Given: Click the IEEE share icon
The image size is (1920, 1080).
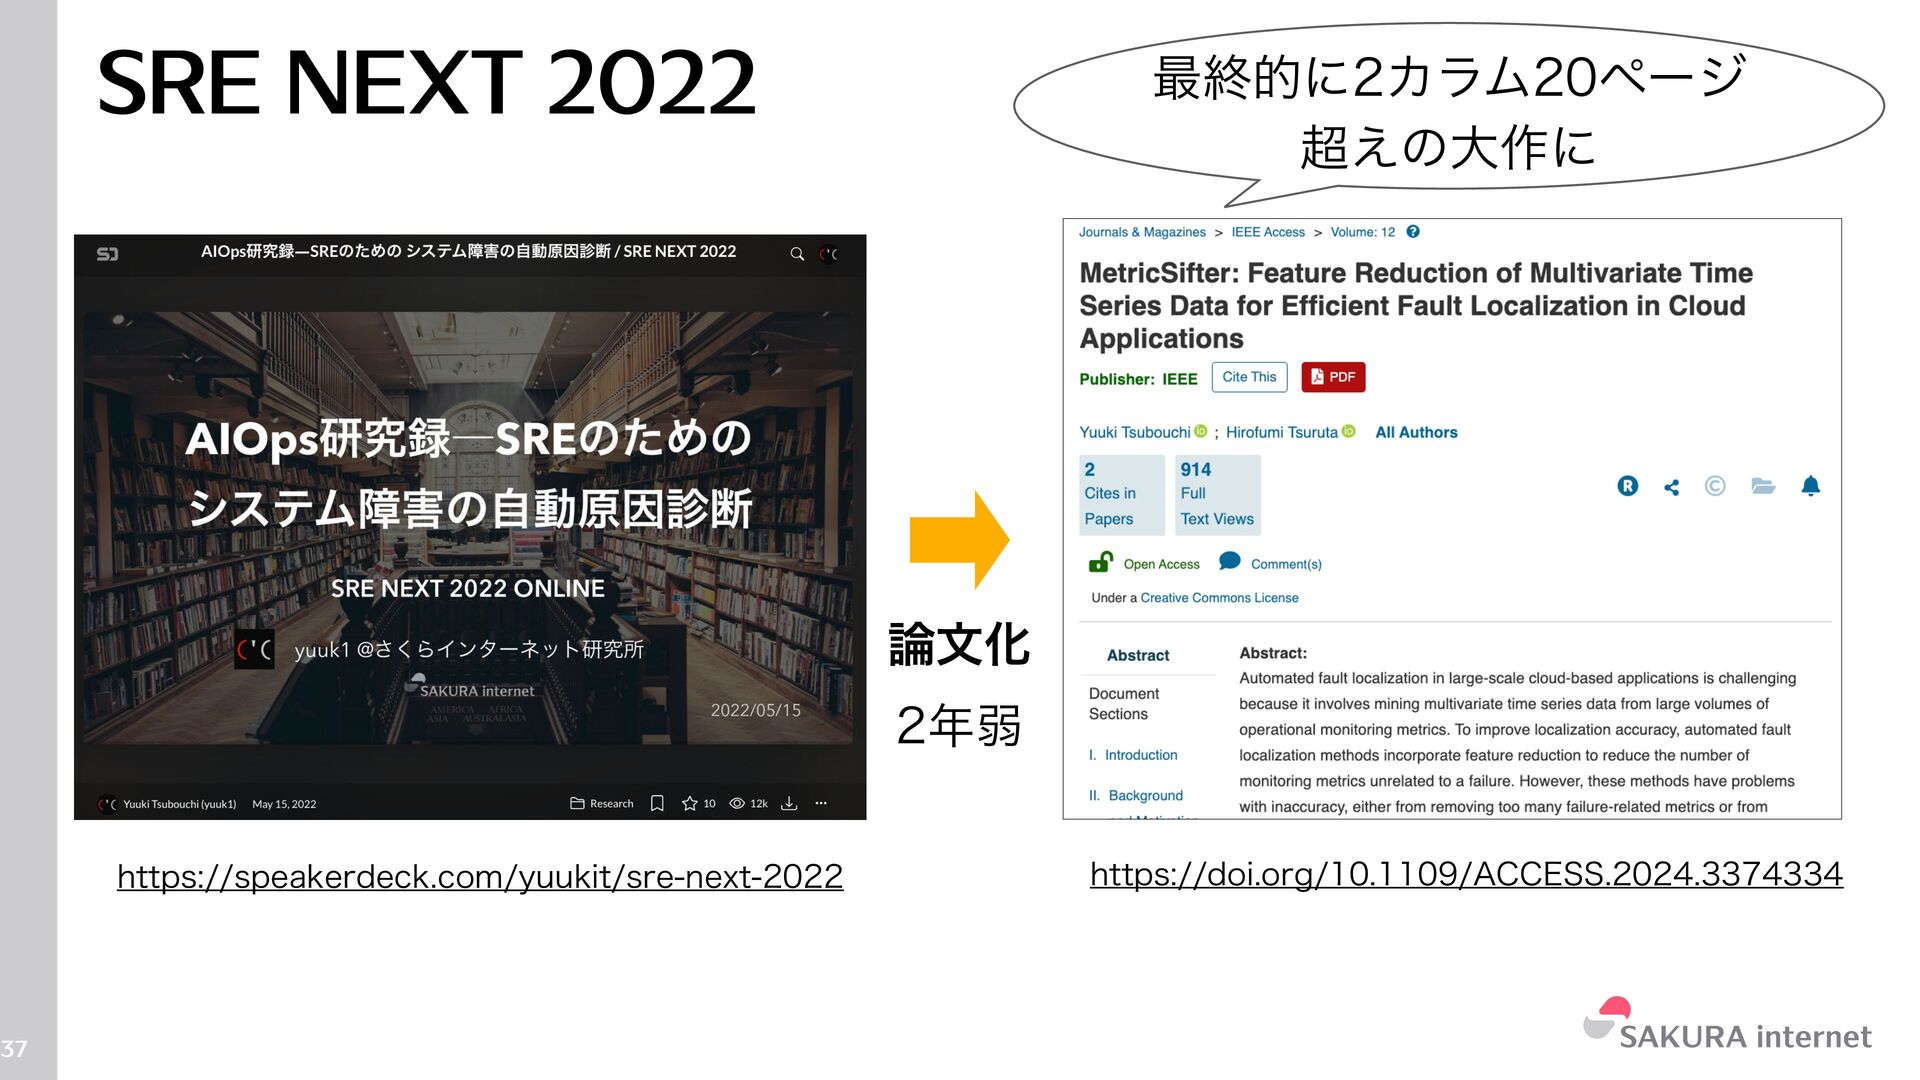Looking at the screenshot, I should click(x=1671, y=487).
